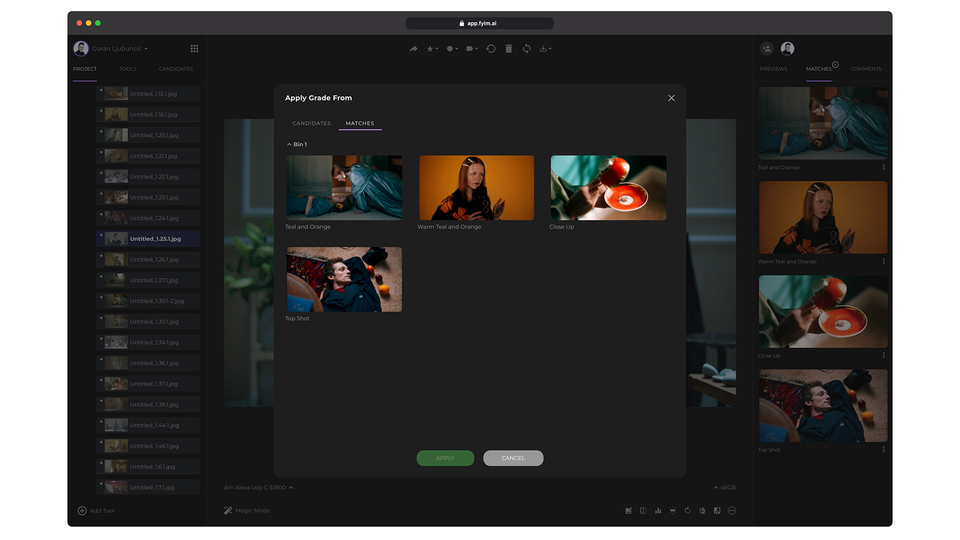Click the share arrow icon in top toolbar
Screen dimensions: 960x540
413,49
